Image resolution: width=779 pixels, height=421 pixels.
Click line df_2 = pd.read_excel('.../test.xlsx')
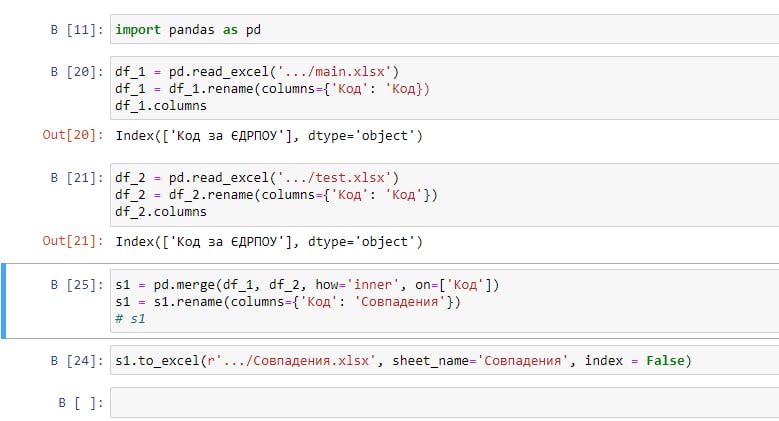point(257,178)
